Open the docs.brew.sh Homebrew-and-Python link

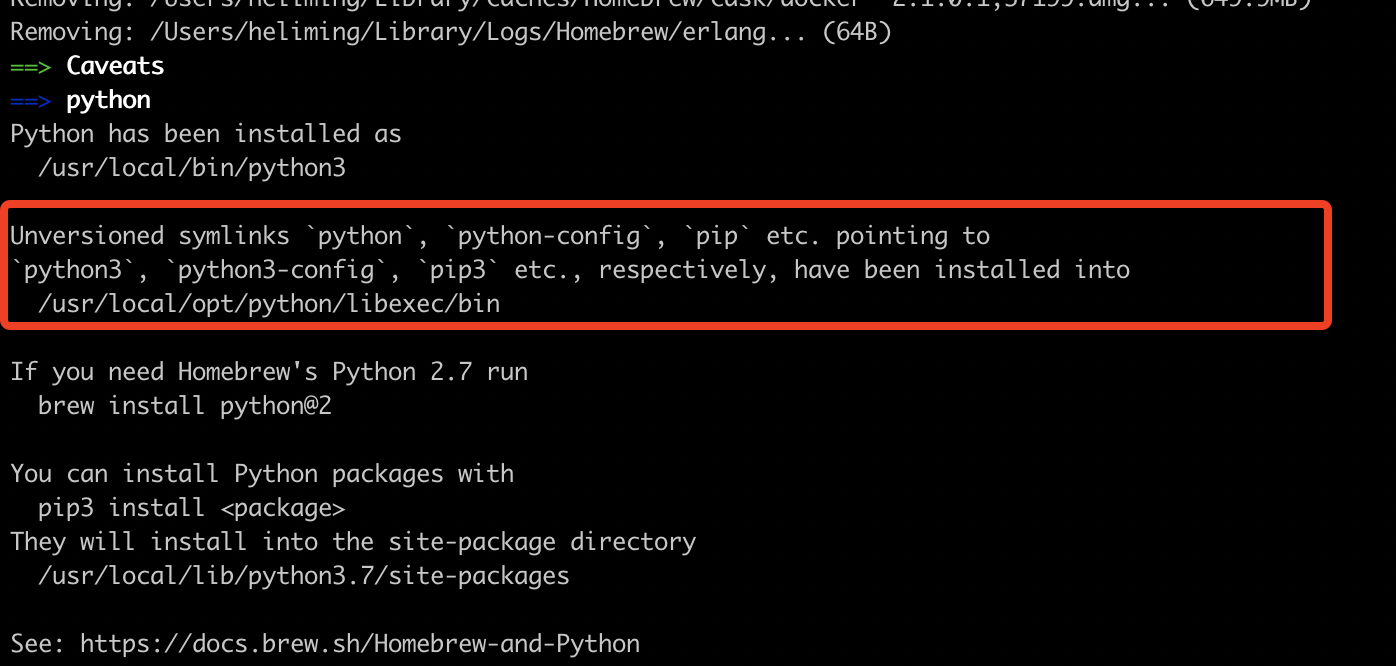coord(359,643)
